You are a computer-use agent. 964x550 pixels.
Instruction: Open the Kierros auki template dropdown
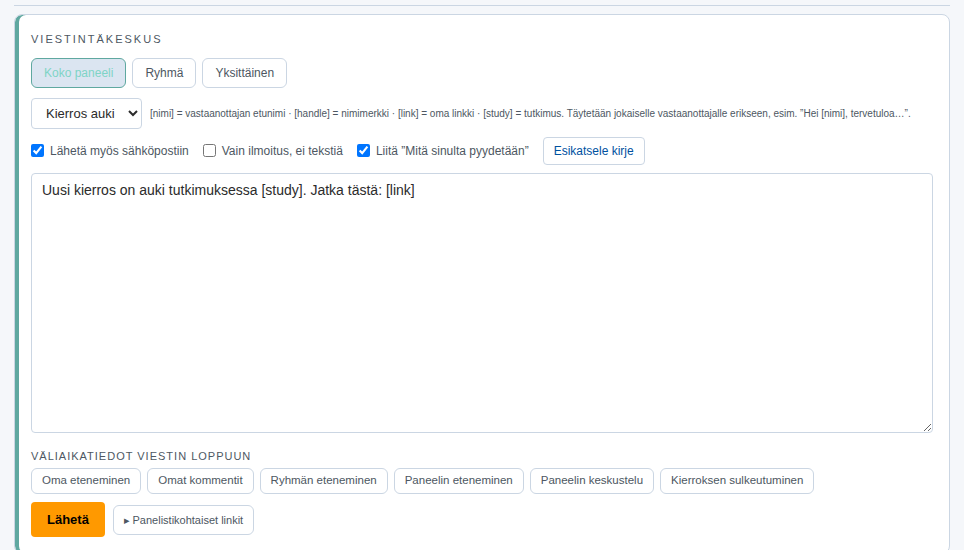(x=87, y=114)
